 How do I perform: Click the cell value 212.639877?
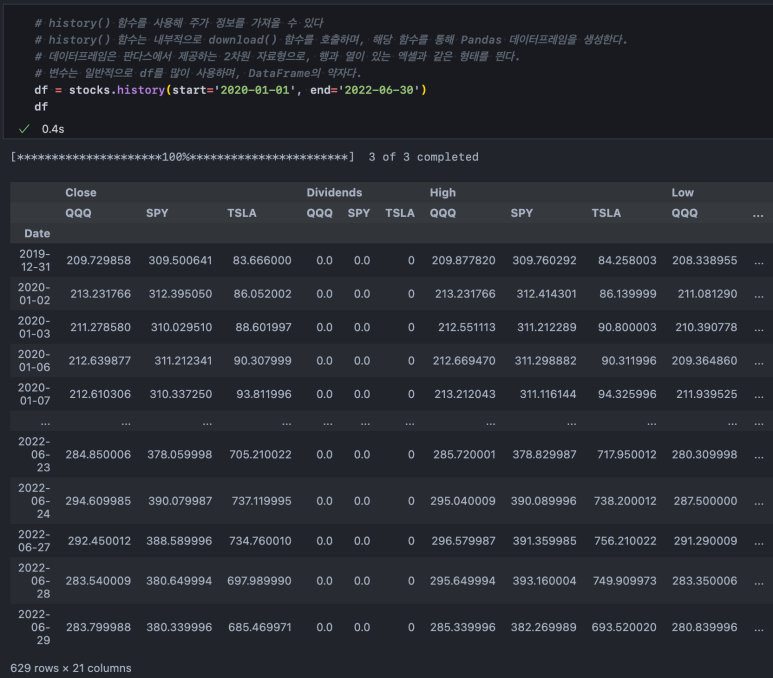click(x=100, y=361)
